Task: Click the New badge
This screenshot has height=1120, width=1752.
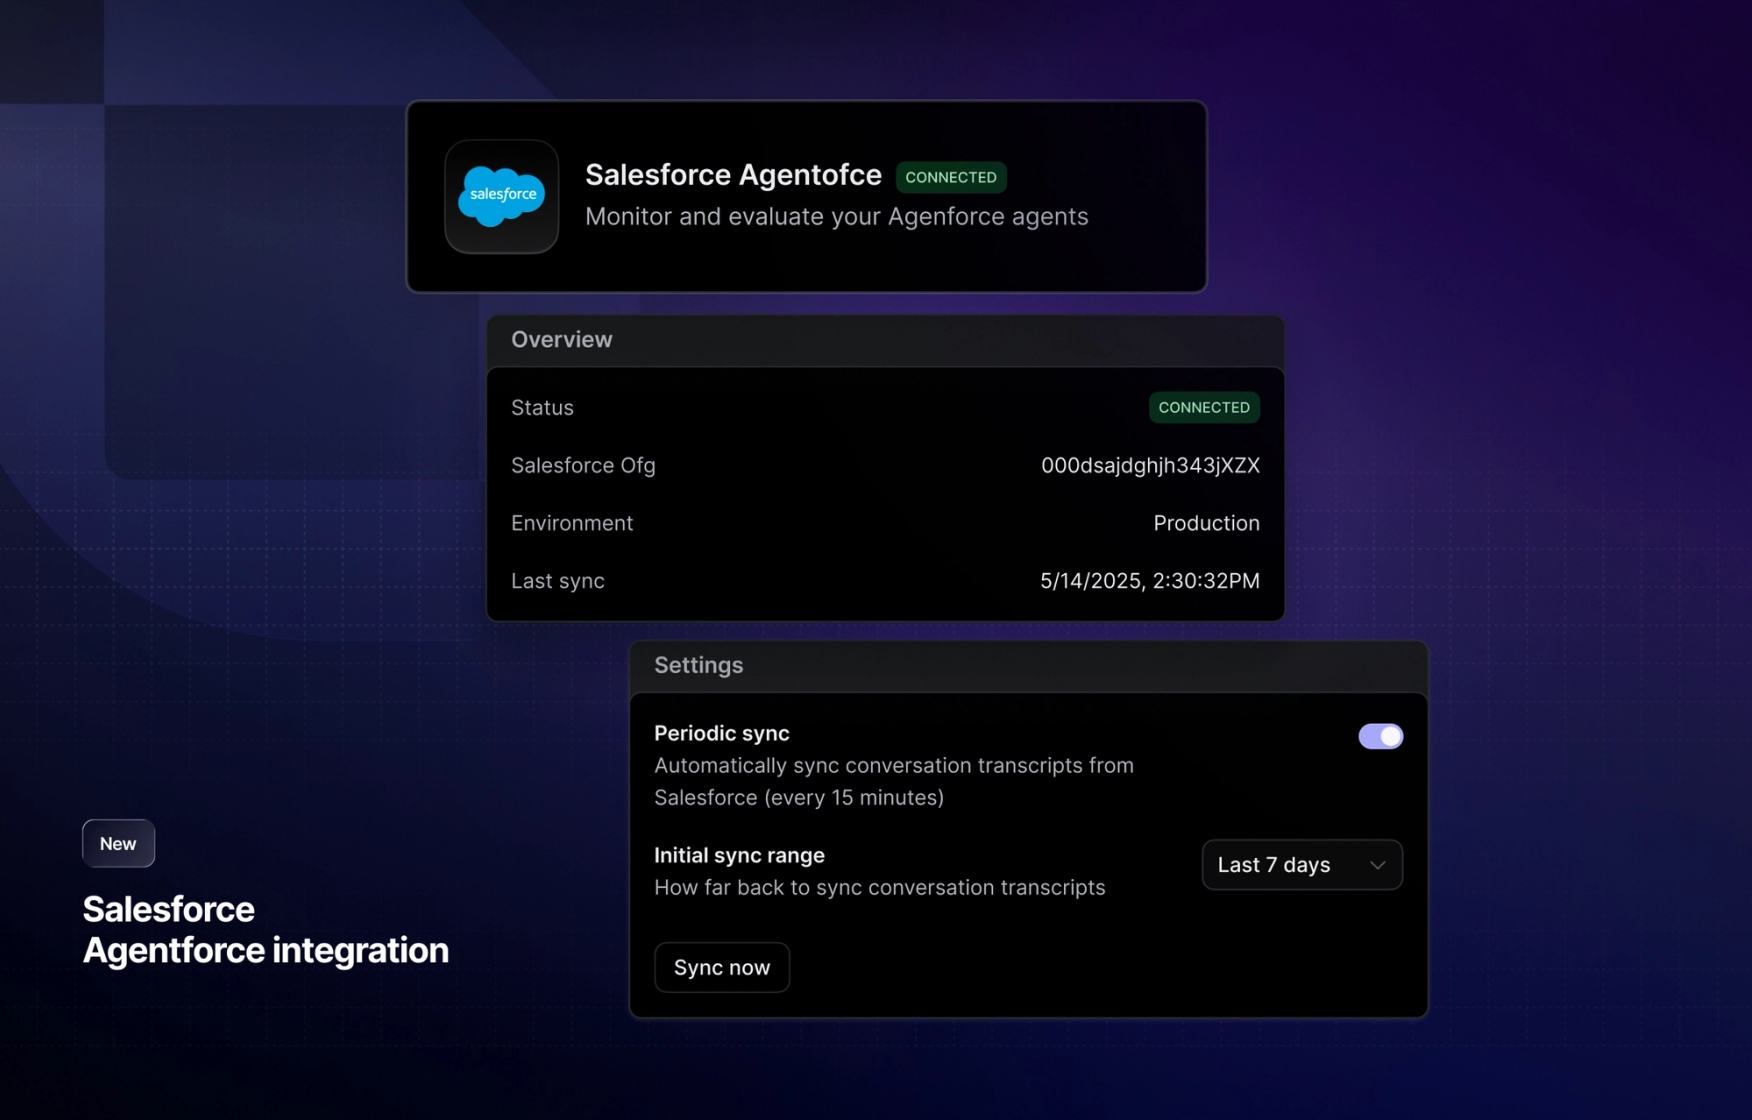Action: 118,844
